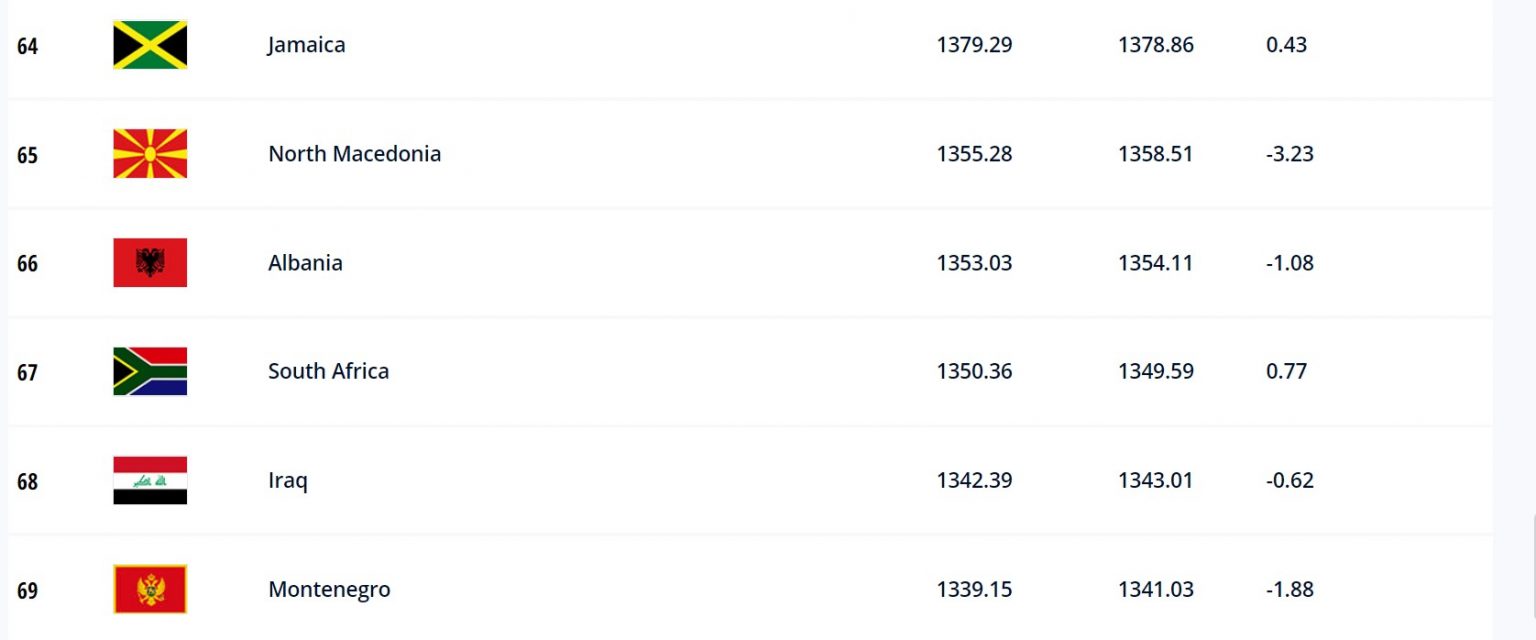
Task: Open the Montenegro team link
Action: (329, 590)
